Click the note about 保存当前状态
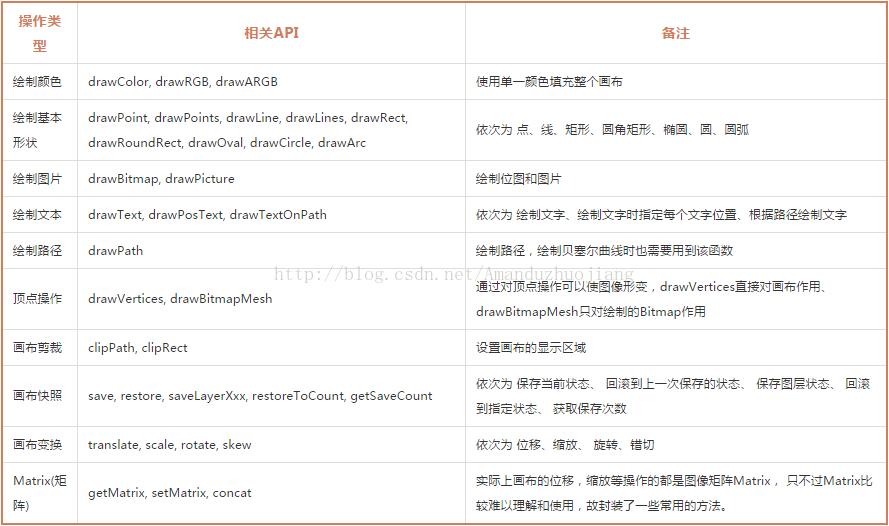889x526 pixels. tap(672, 396)
